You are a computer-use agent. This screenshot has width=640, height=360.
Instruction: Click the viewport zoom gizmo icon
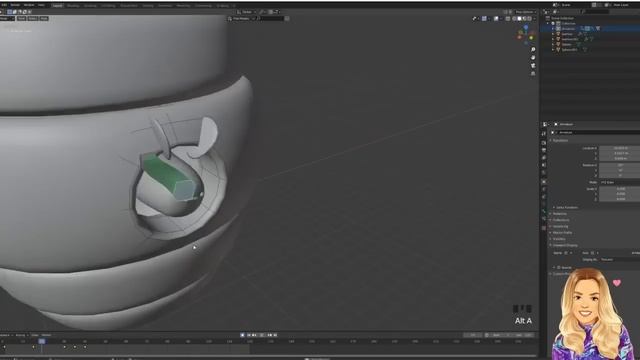(533, 49)
